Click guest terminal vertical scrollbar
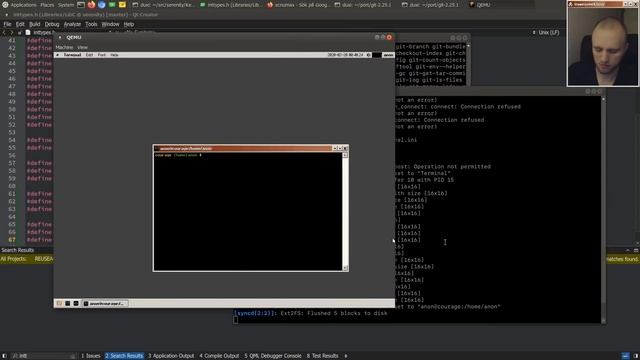640x360 pixels. pyautogui.click(x=345, y=211)
